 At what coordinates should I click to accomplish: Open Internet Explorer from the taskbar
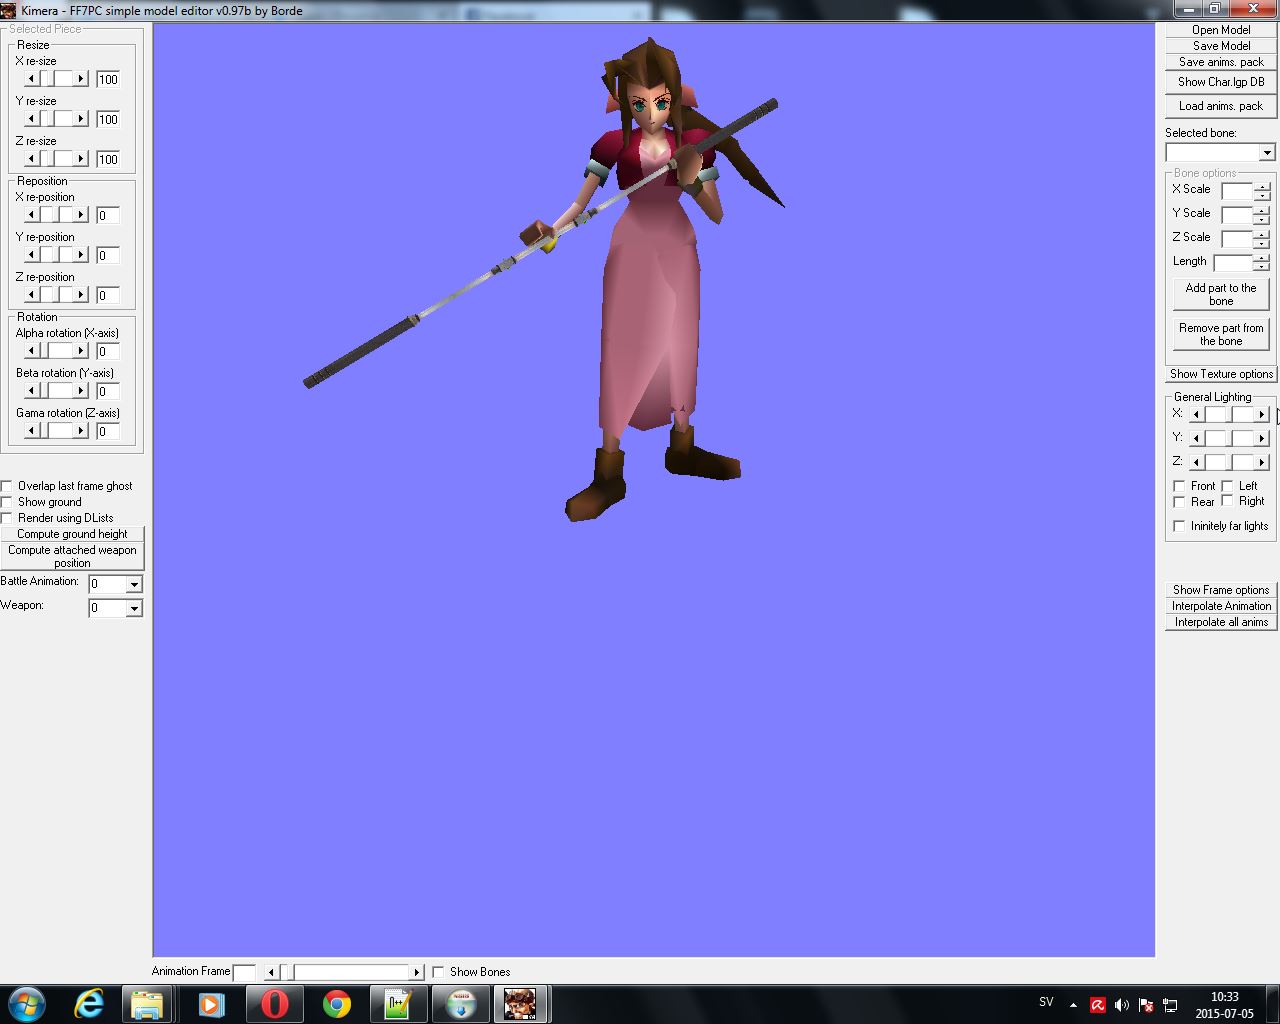pyautogui.click(x=89, y=1004)
